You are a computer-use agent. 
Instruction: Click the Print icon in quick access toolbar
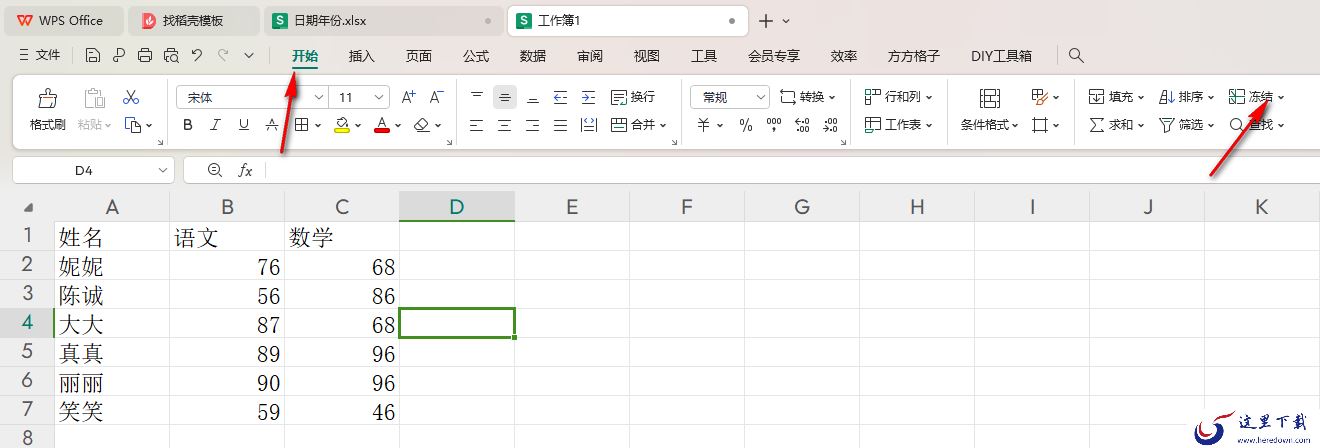click(145, 56)
